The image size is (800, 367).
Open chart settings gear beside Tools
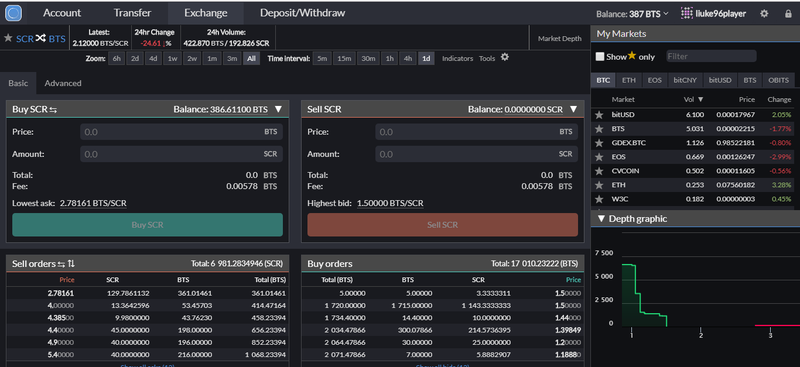[505, 57]
